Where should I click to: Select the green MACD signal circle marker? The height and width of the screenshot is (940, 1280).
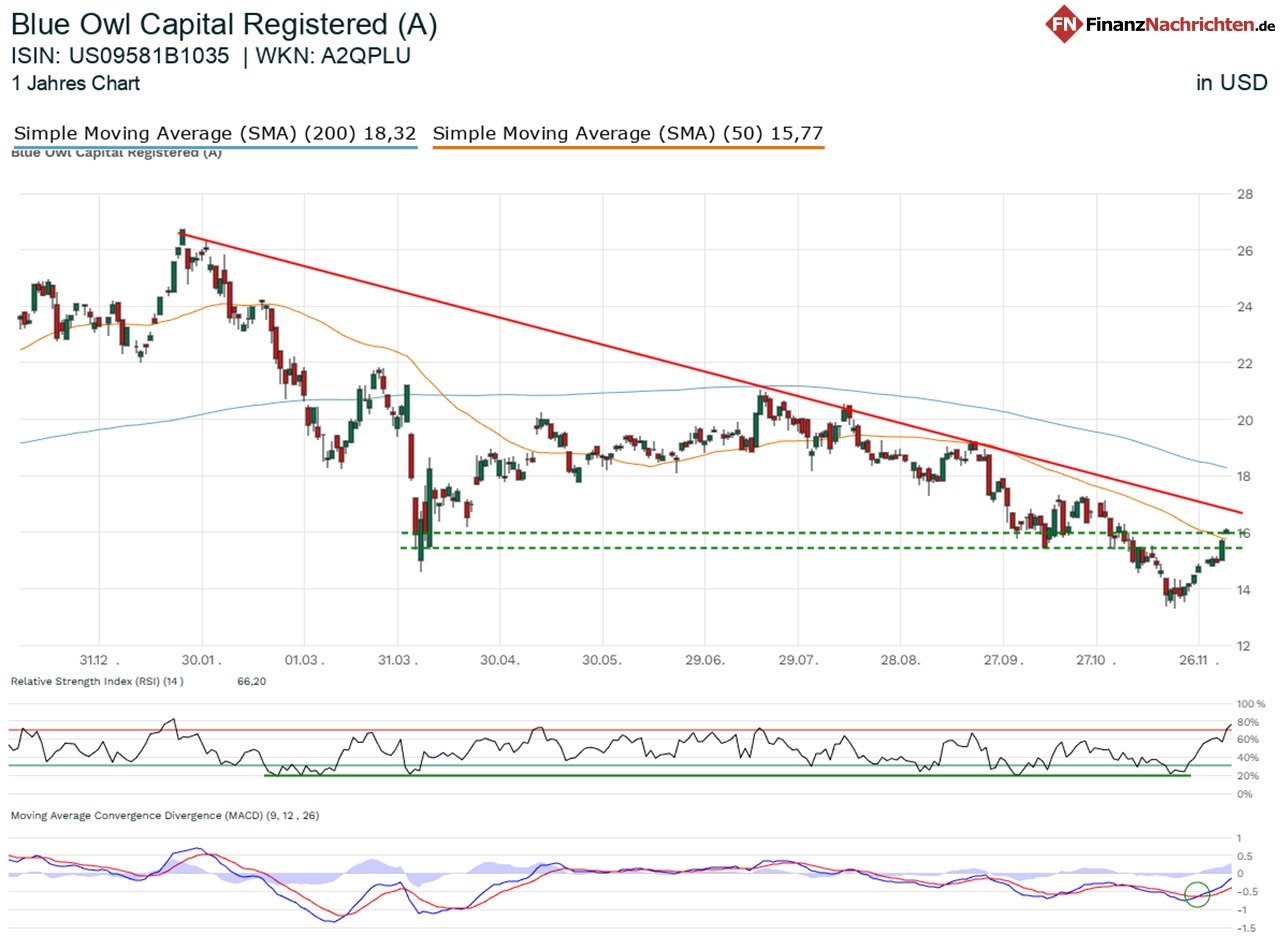[1196, 893]
